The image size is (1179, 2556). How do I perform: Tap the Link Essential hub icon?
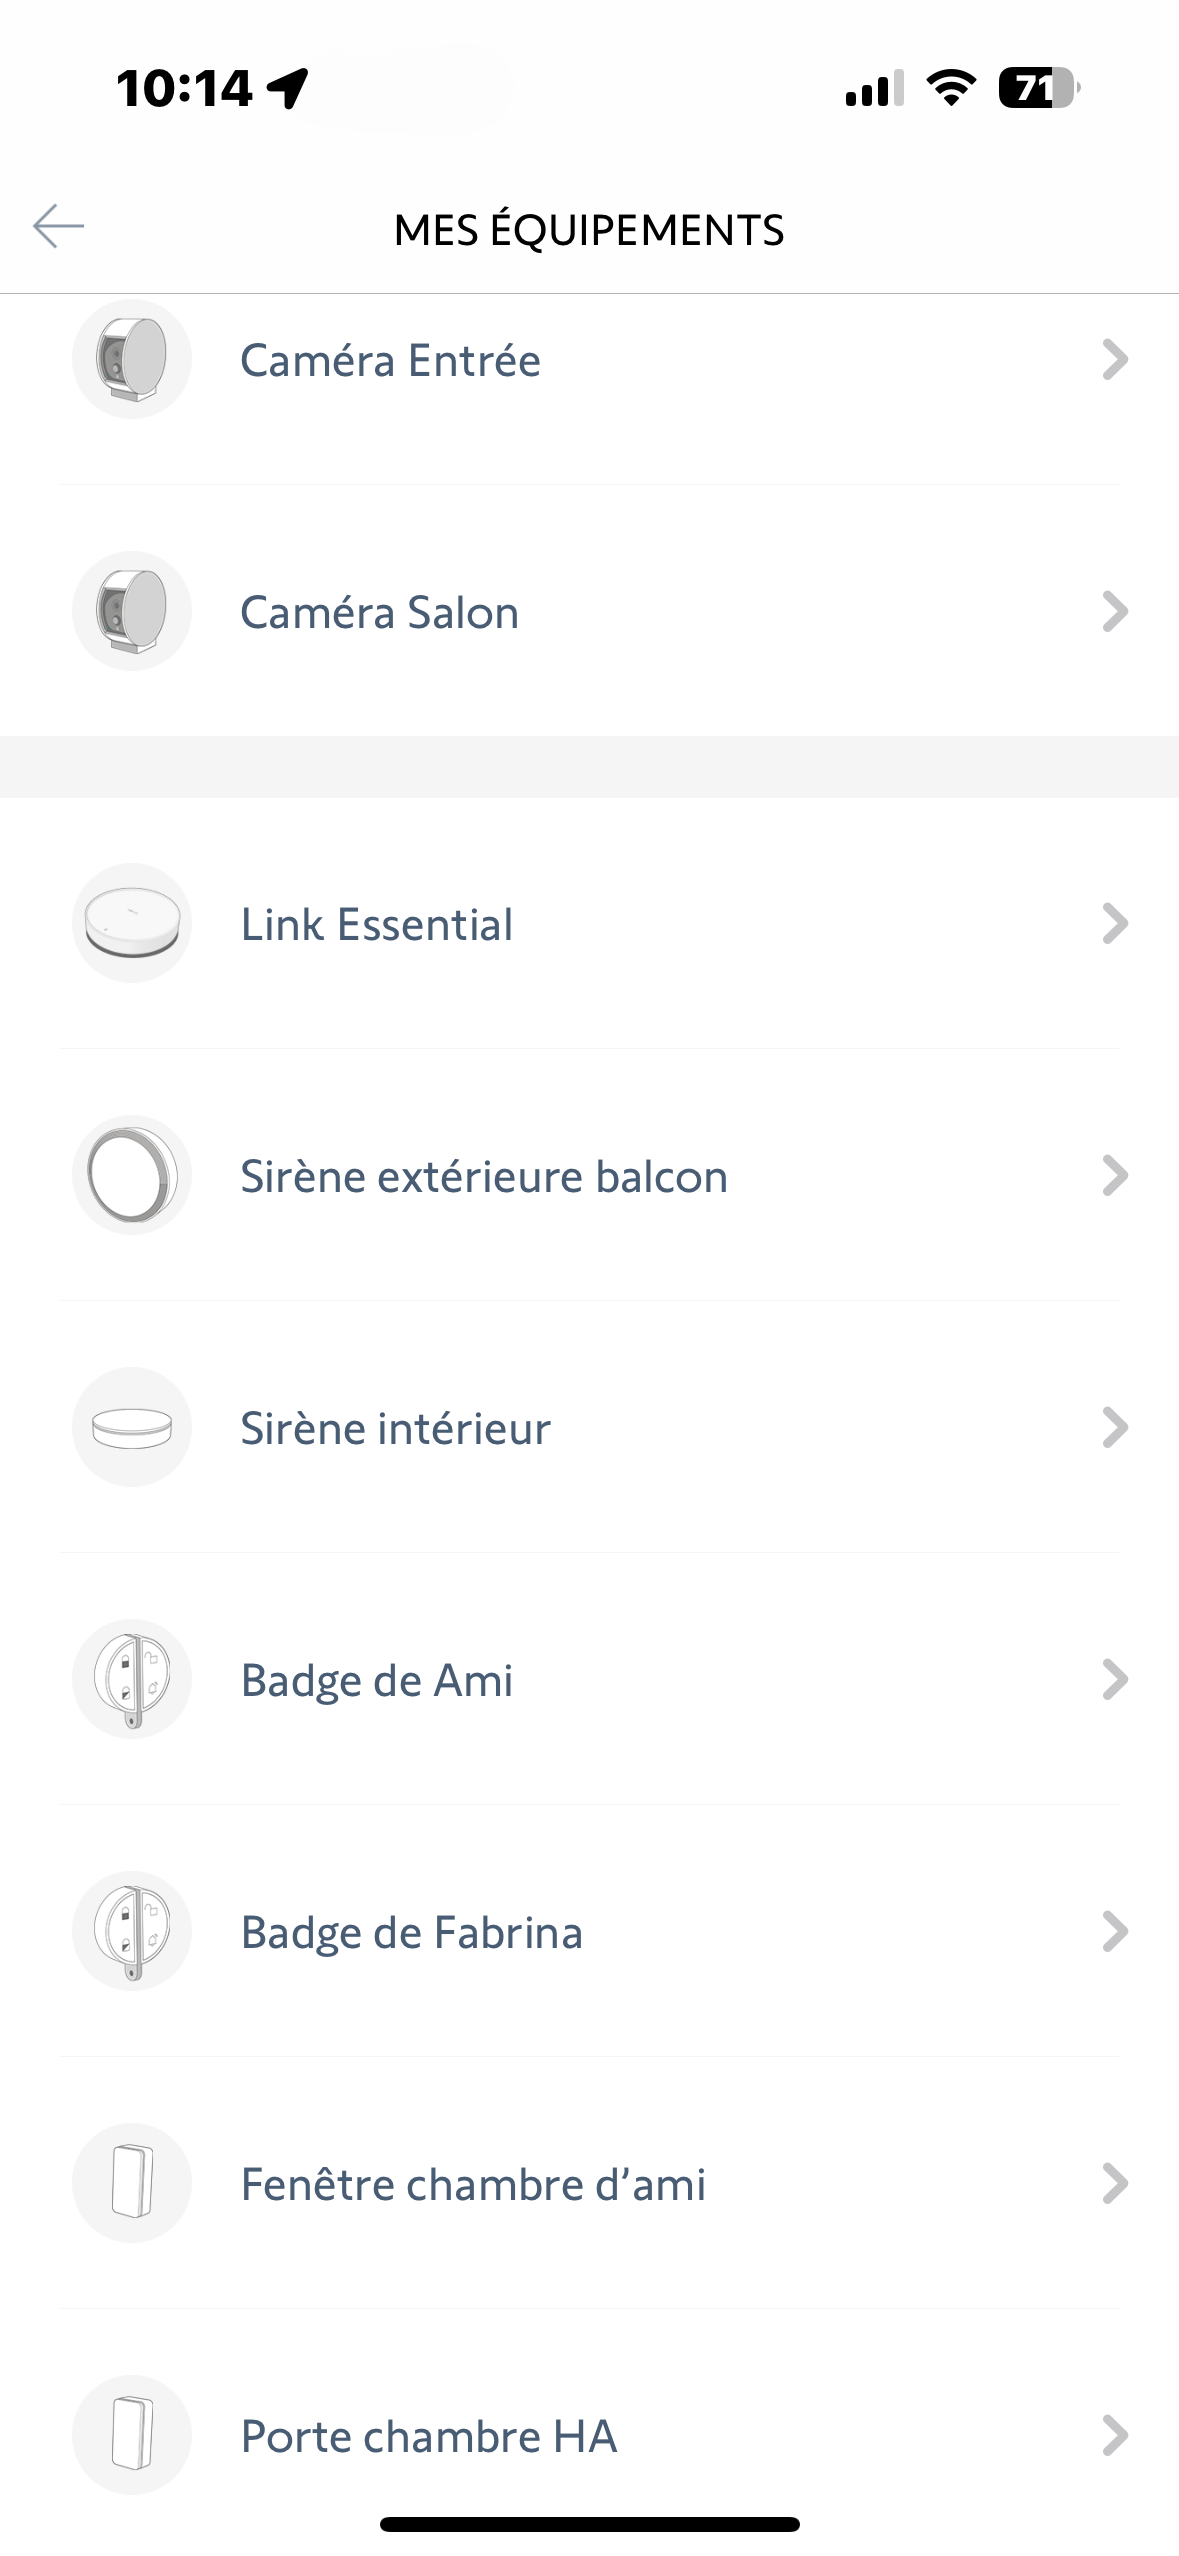[132, 924]
